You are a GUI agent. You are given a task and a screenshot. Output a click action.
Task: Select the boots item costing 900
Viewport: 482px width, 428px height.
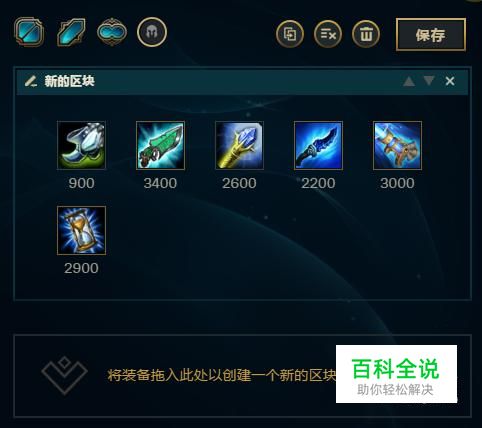81,145
